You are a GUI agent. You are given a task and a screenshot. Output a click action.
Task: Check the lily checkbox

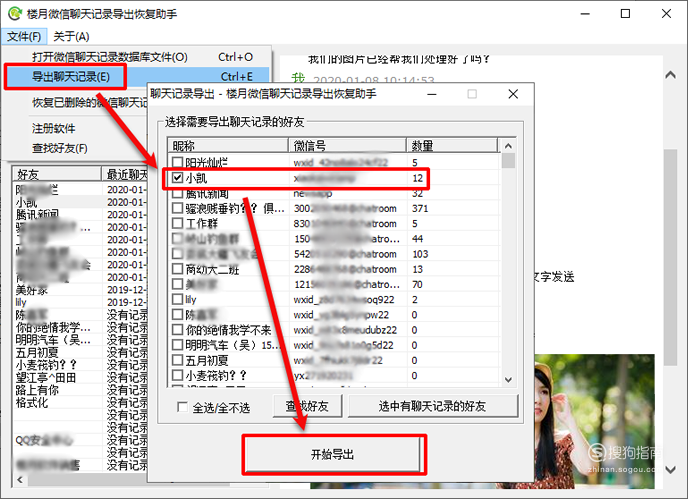pyautogui.click(x=177, y=299)
